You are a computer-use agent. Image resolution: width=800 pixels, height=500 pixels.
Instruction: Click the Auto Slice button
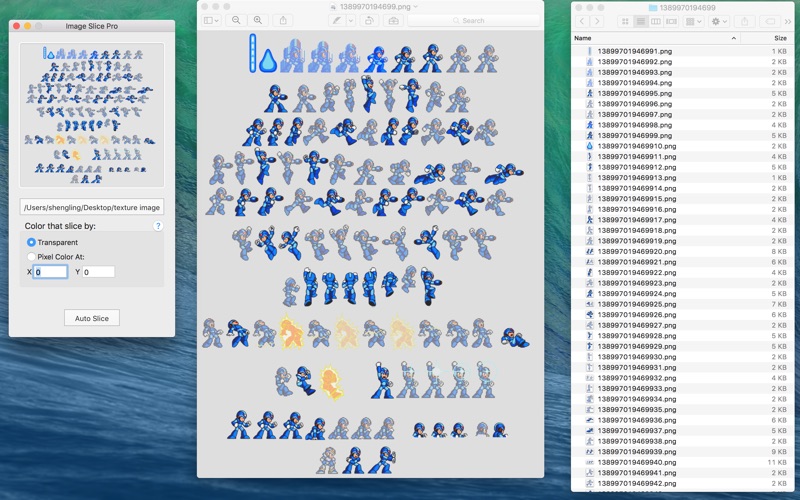[x=92, y=318]
